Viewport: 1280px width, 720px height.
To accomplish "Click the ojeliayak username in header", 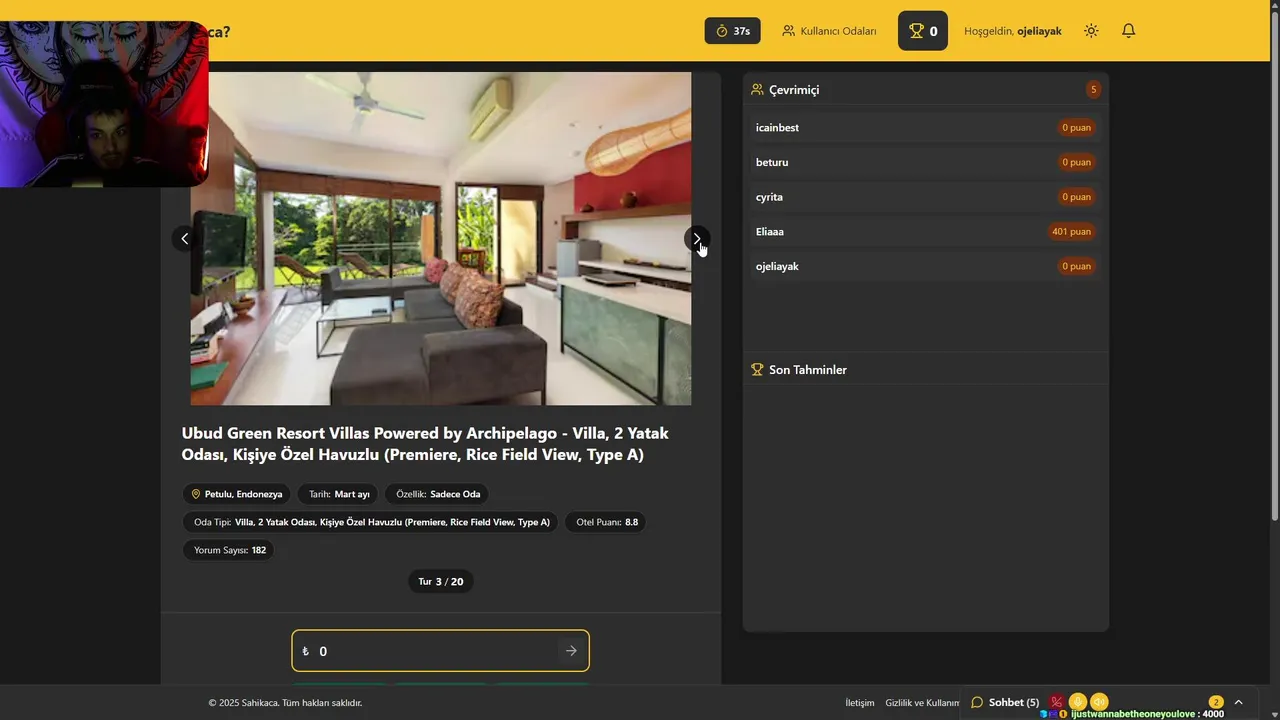I will pyautogui.click(x=1039, y=31).
